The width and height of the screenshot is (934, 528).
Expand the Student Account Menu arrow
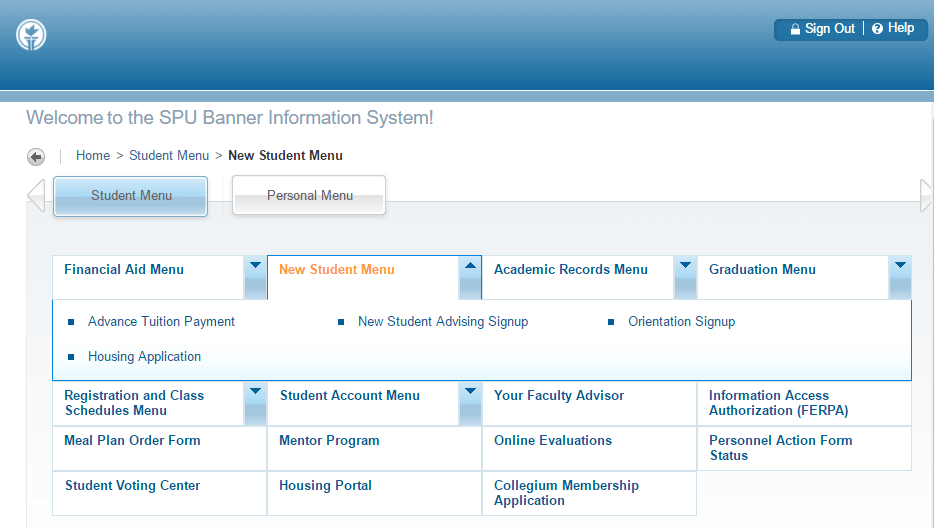(470, 403)
